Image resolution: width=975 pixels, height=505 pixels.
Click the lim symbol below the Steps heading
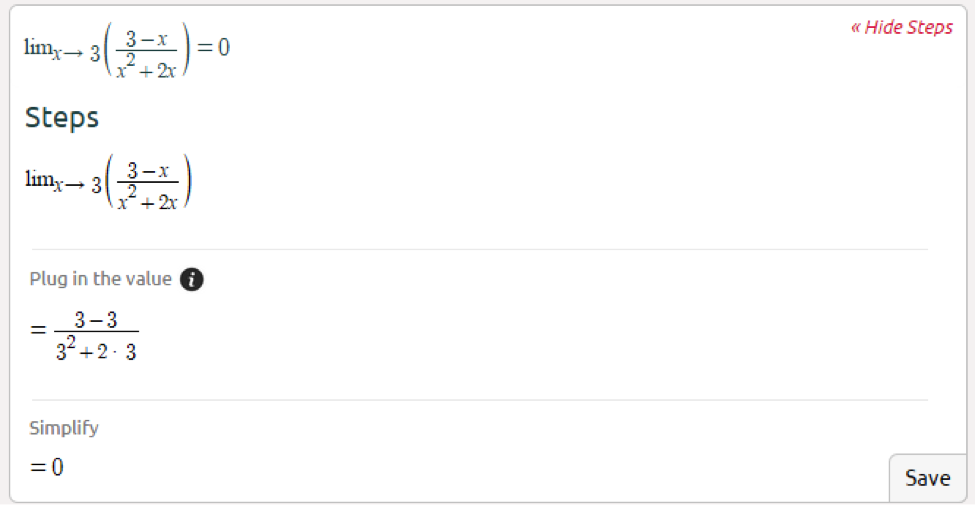[37, 179]
